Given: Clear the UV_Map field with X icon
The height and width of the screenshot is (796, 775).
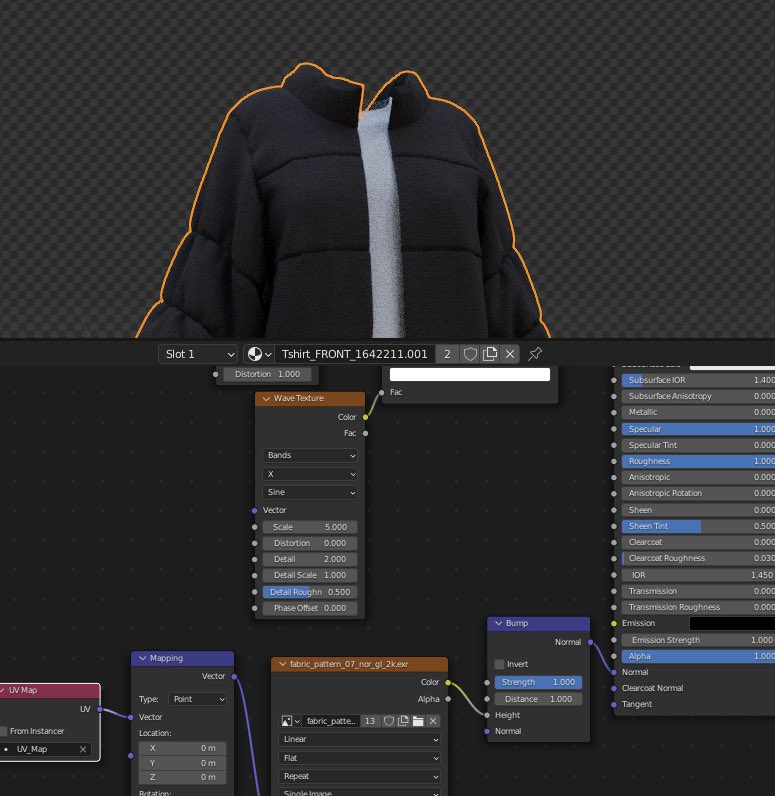Looking at the screenshot, I should tap(83, 749).
